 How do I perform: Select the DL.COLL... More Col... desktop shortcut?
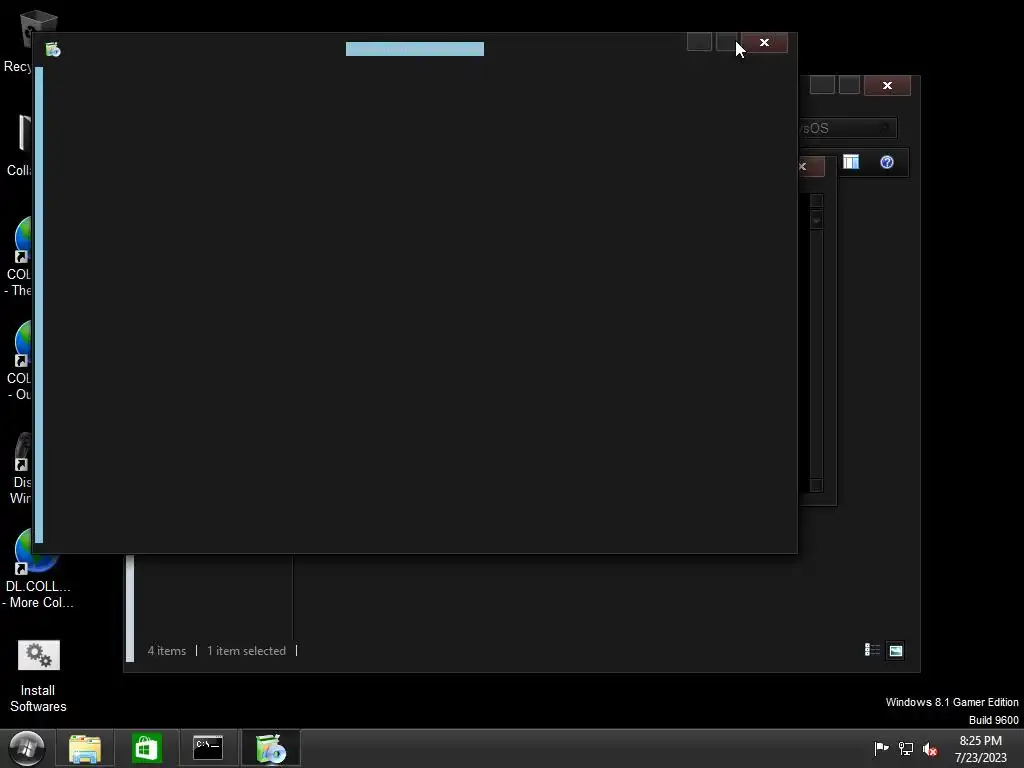click(38, 569)
